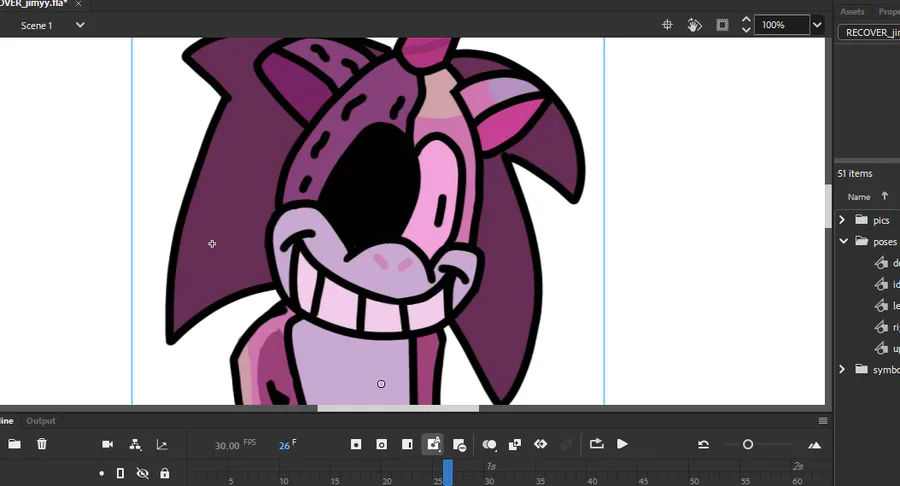Select the first symbol under poses
Image resolution: width=900 pixels, height=486 pixels.
click(x=886, y=263)
